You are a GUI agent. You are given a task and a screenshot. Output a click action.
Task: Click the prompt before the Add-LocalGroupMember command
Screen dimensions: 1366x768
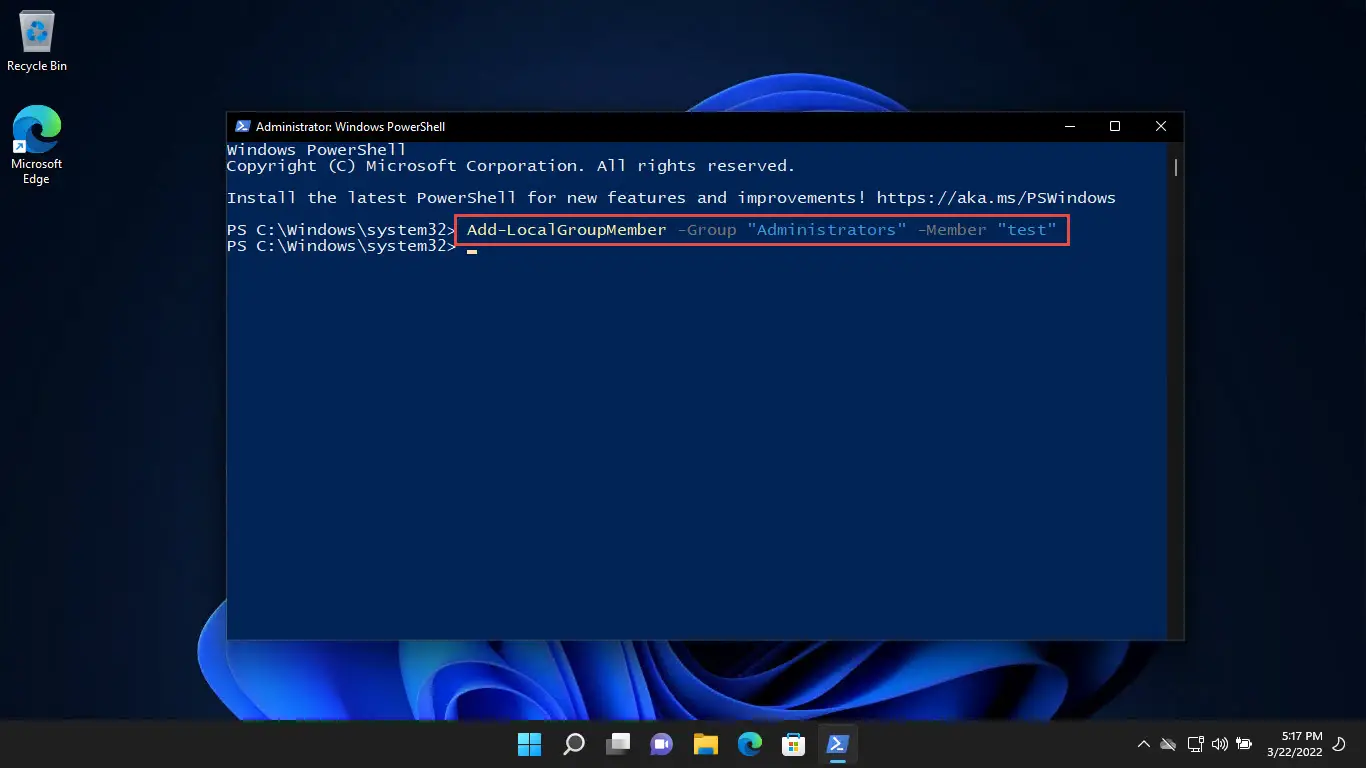tap(341, 230)
